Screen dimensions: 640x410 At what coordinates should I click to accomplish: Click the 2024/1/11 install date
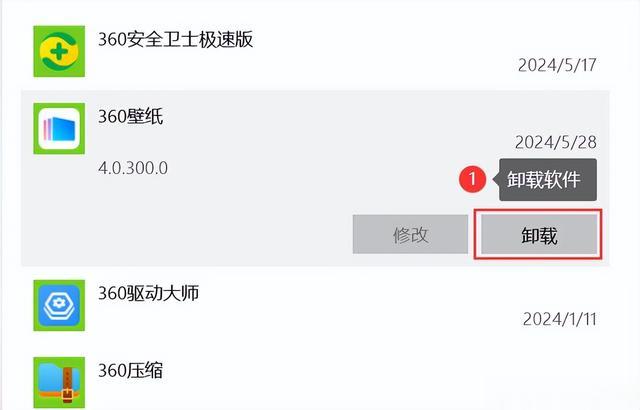pos(560,319)
